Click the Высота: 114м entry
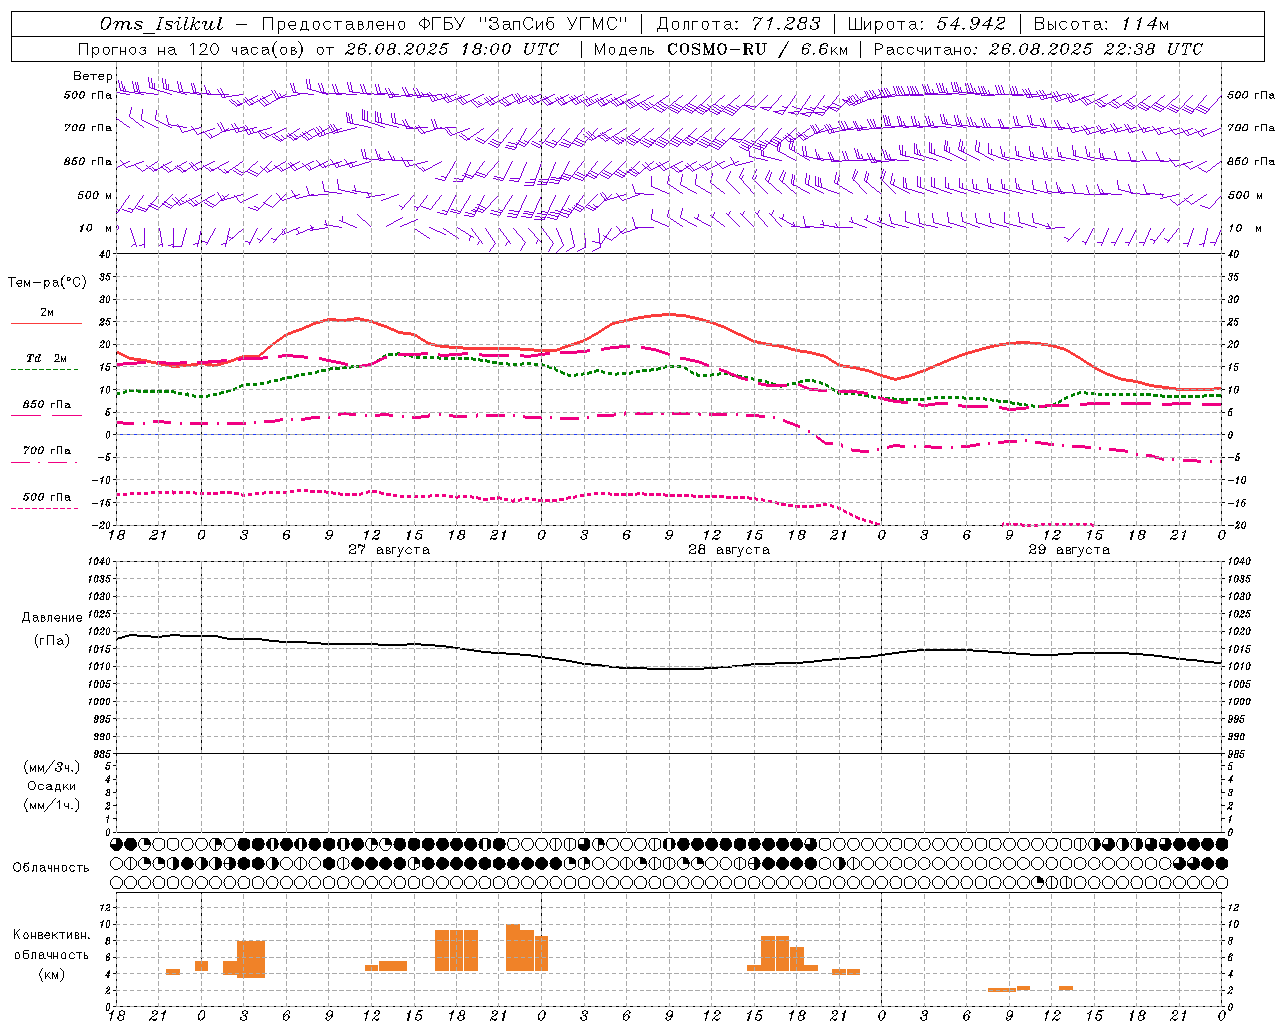Image resolution: width=1280 pixels, height=1024 pixels. (1101, 24)
